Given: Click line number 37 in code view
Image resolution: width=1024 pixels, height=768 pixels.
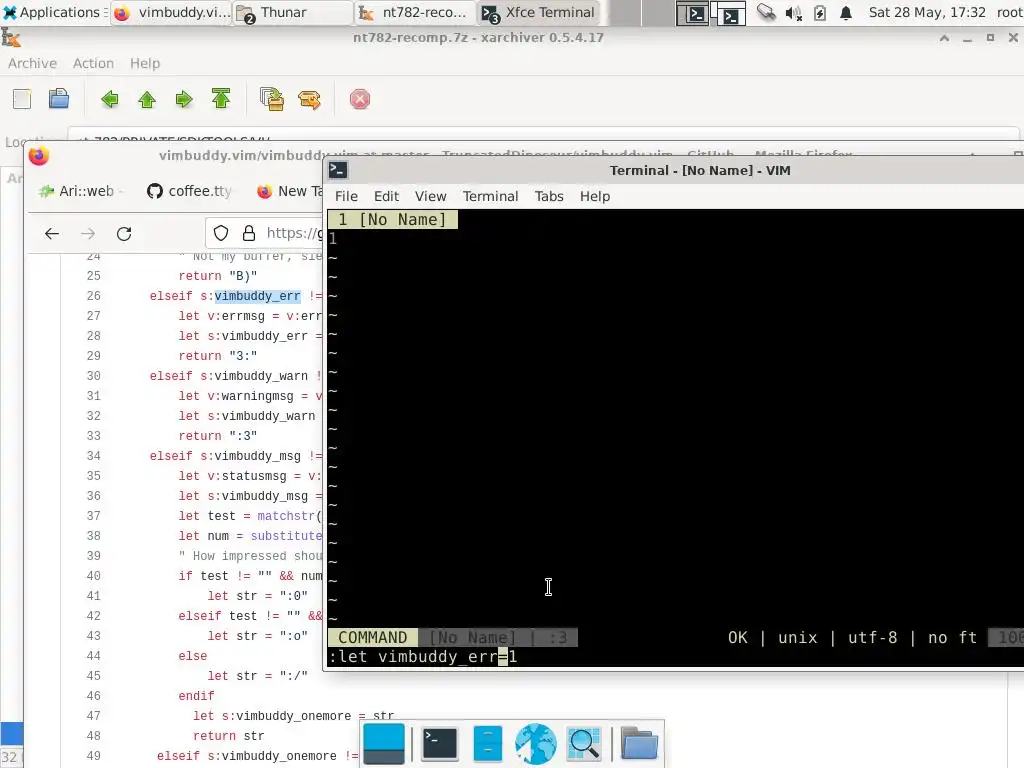Looking at the screenshot, I should pyautogui.click(x=93, y=516).
